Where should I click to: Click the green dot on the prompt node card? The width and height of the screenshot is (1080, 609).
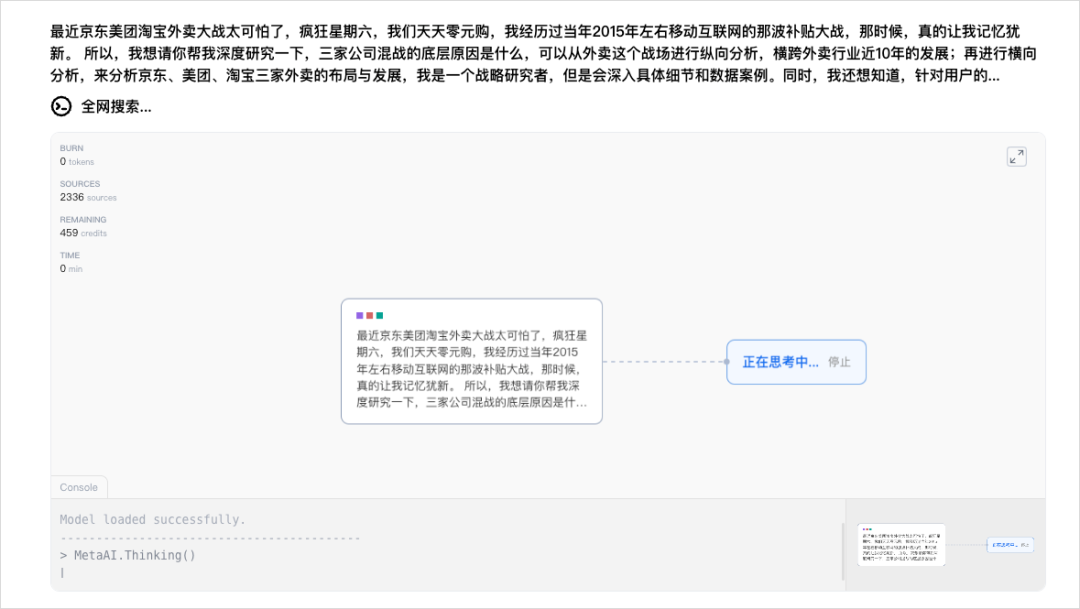point(379,314)
